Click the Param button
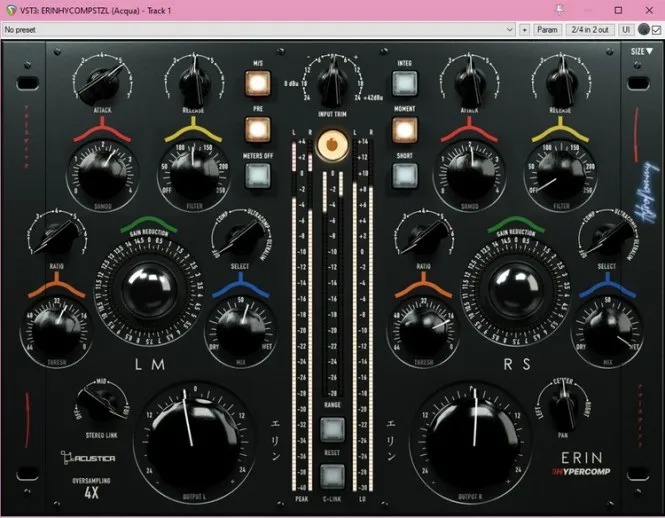 click(547, 30)
